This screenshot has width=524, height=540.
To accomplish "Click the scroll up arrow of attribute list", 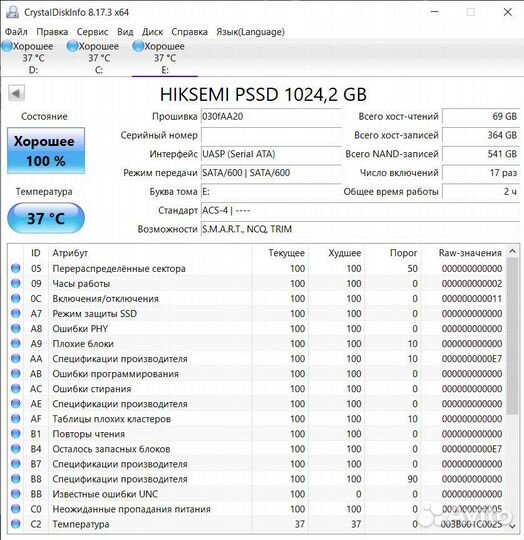I will pyautogui.click(x=512, y=251).
